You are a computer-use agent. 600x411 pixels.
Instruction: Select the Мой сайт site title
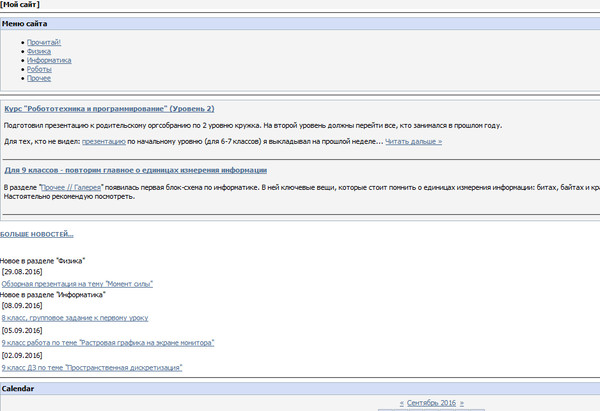pyautogui.click(x=20, y=5)
